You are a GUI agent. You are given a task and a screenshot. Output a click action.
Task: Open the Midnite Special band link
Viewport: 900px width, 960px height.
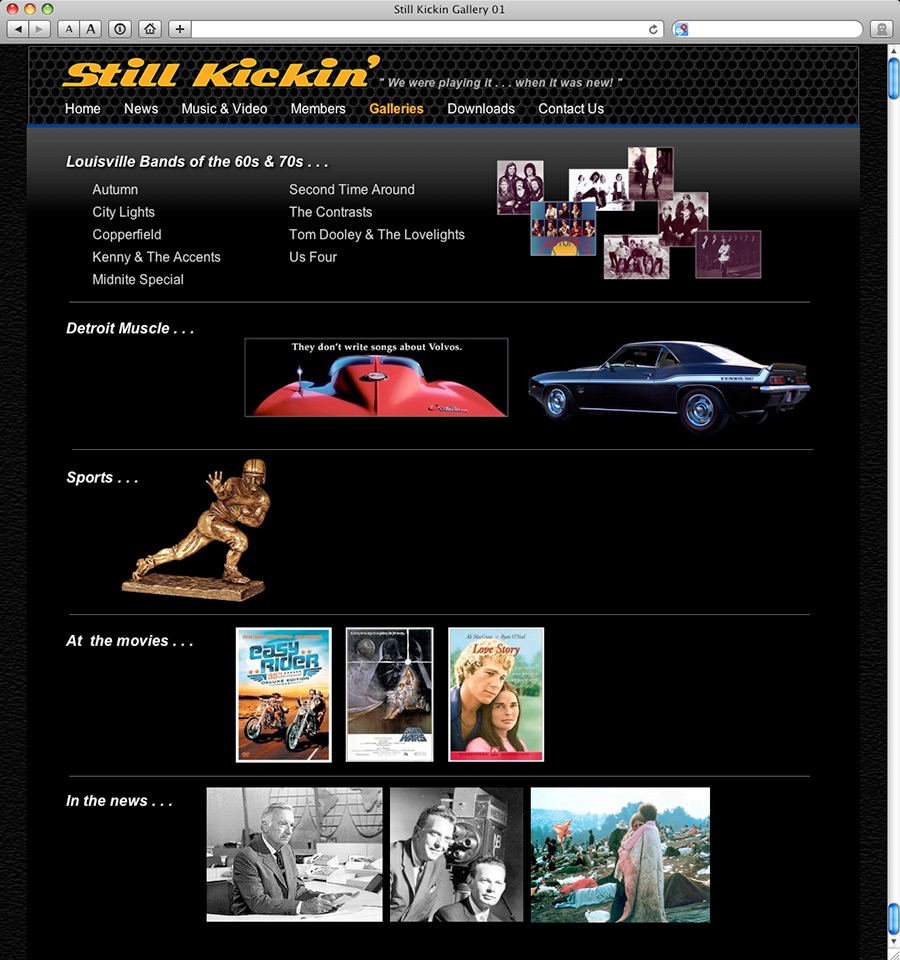[138, 280]
